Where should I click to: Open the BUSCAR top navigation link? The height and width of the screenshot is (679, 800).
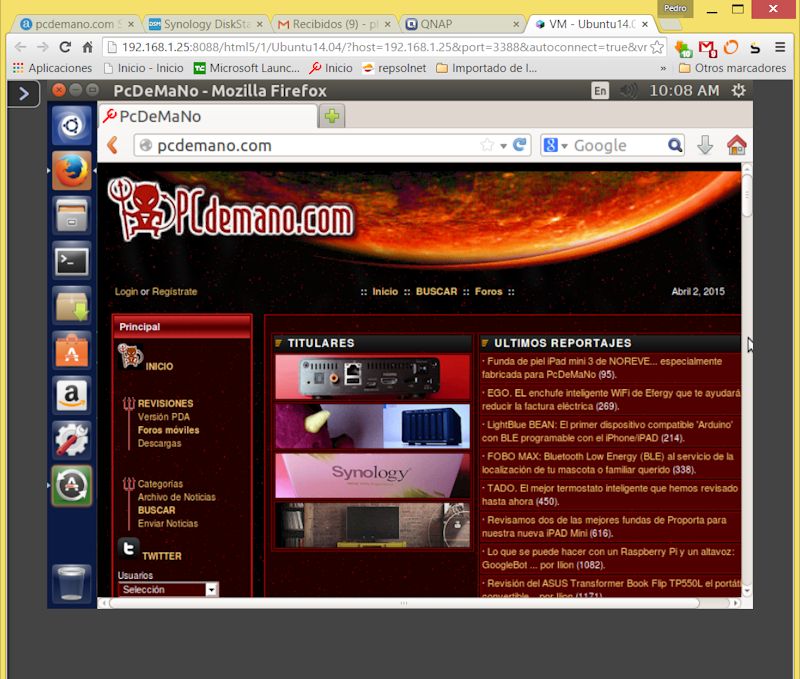tap(436, 291)
